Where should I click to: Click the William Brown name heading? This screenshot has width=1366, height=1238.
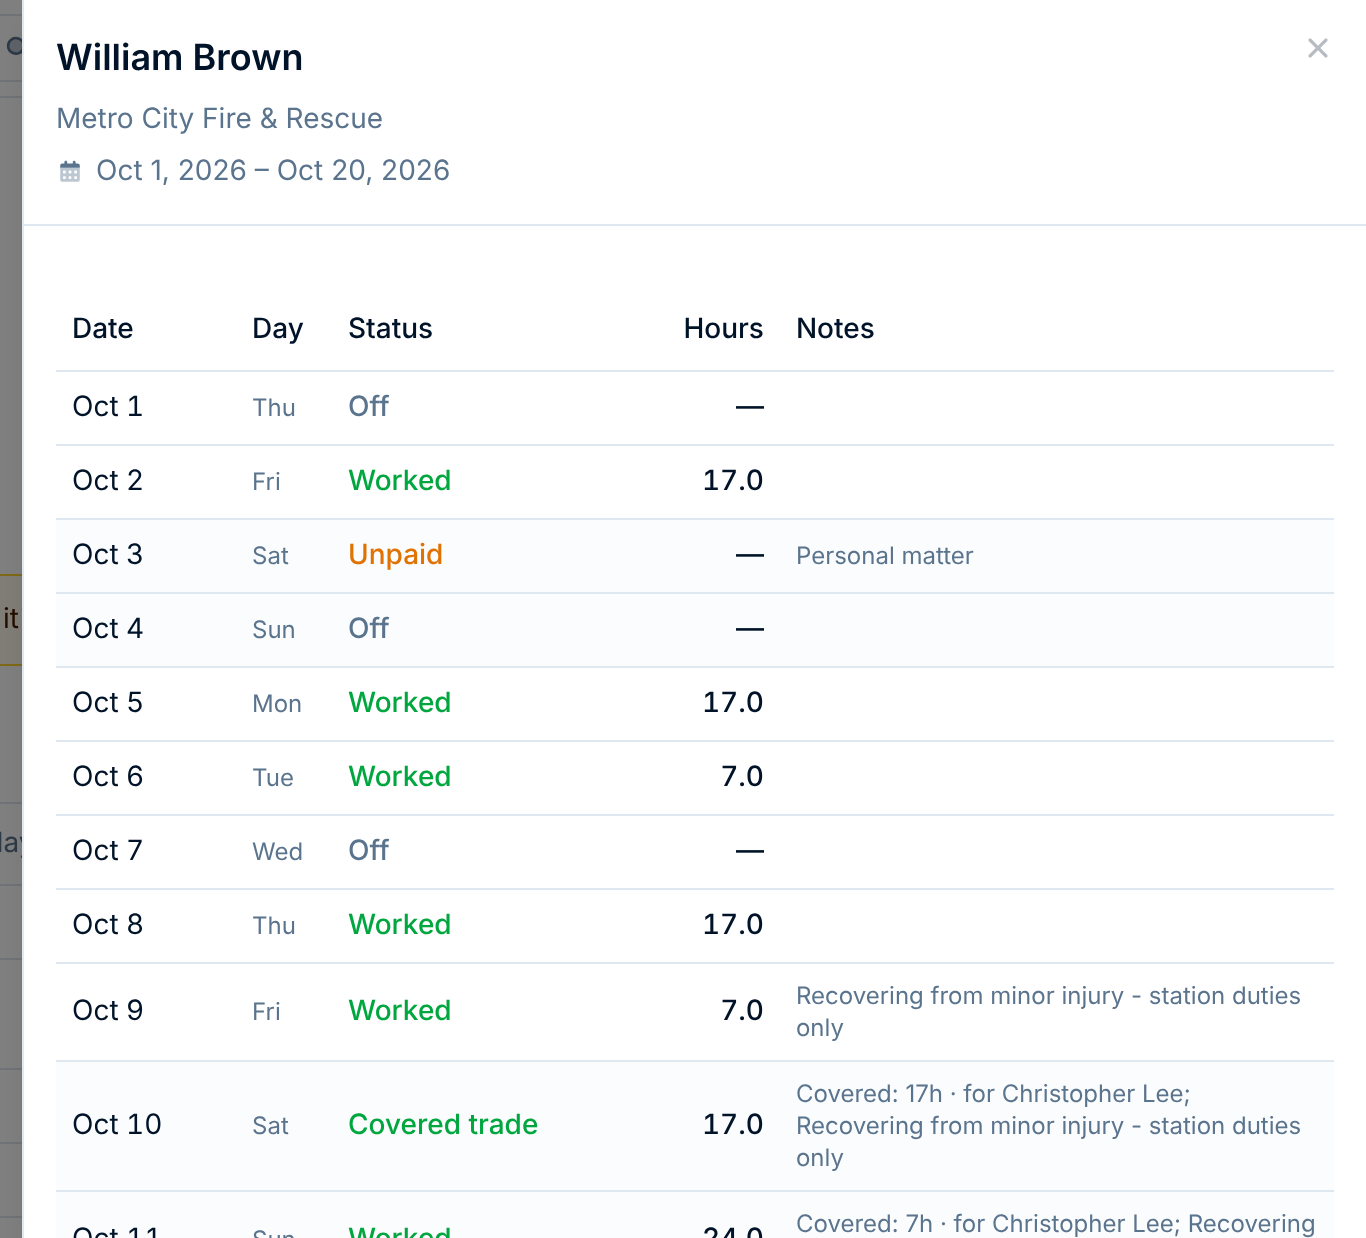180,58
